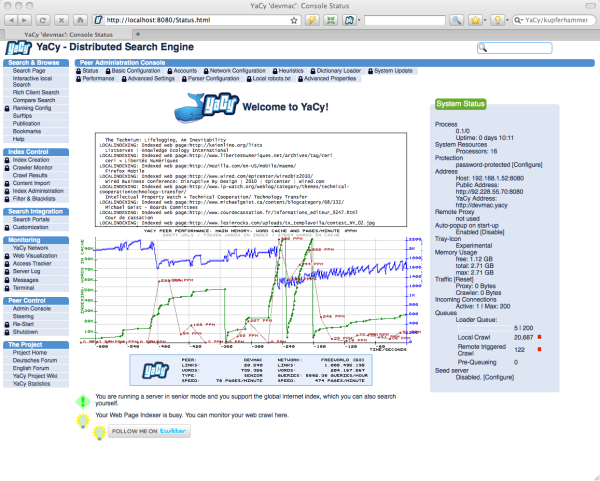Open the Basic Configuration tab
The width and height of the screenshot is (600, 481).
point(134,71)
